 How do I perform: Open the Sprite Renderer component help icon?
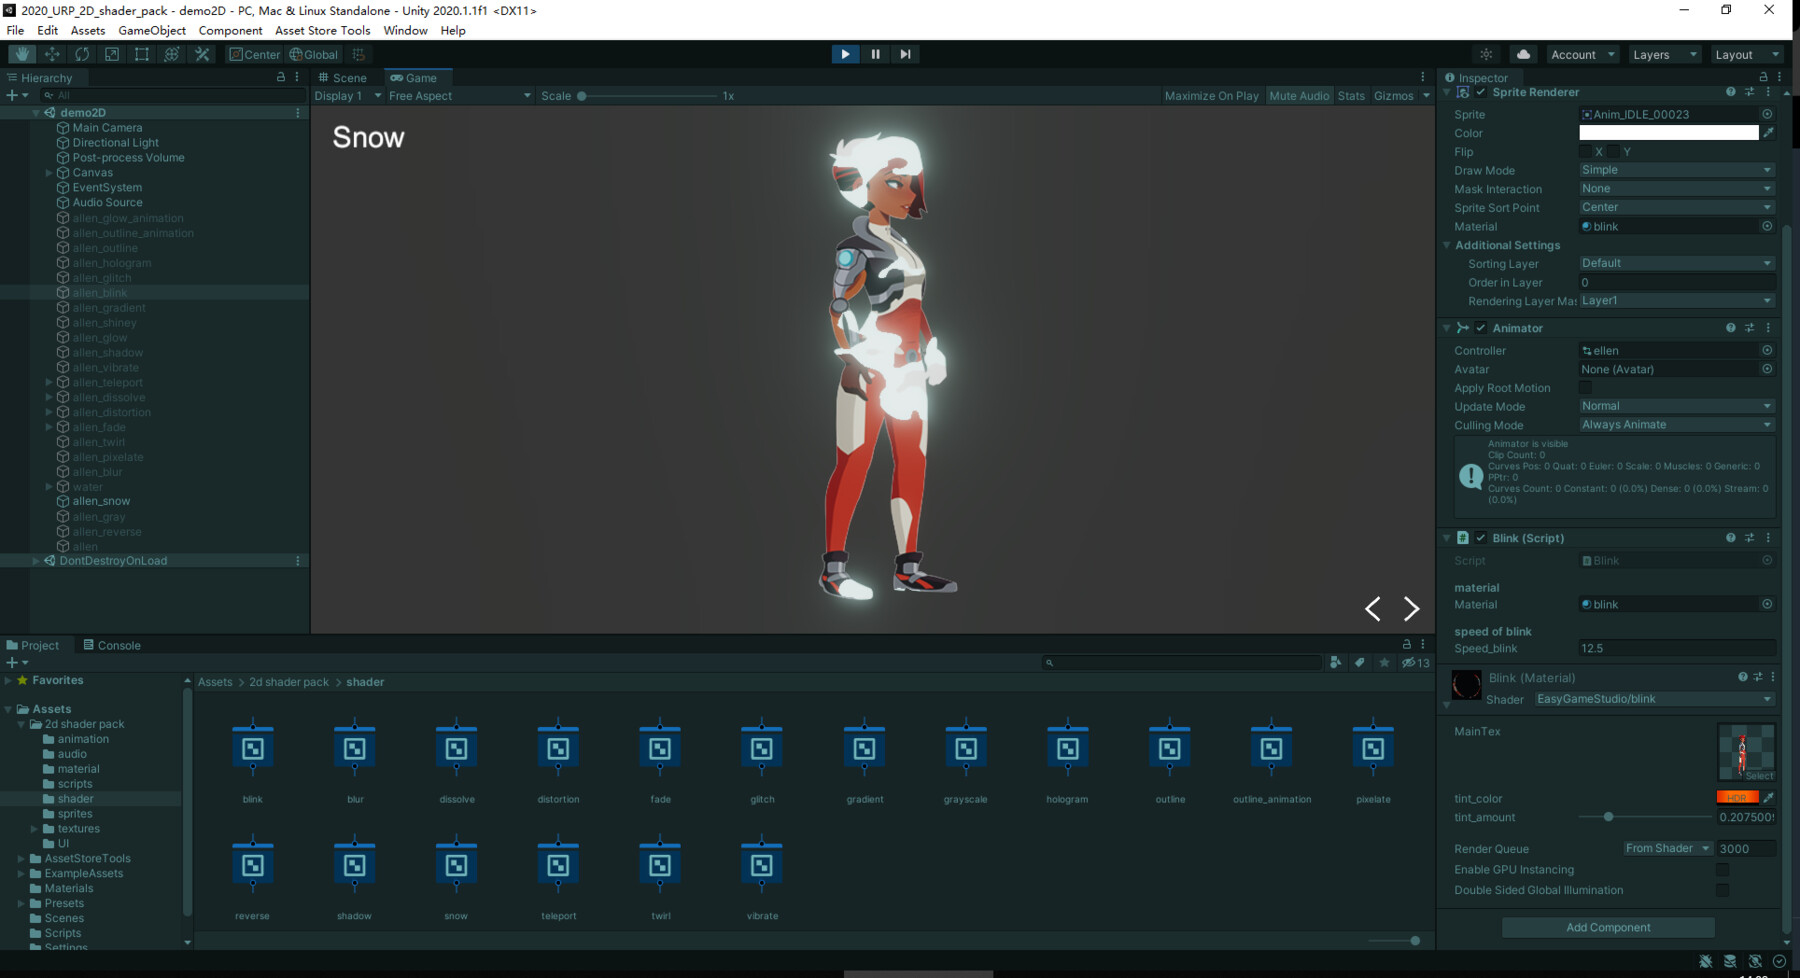click(x=1731, y=91)
